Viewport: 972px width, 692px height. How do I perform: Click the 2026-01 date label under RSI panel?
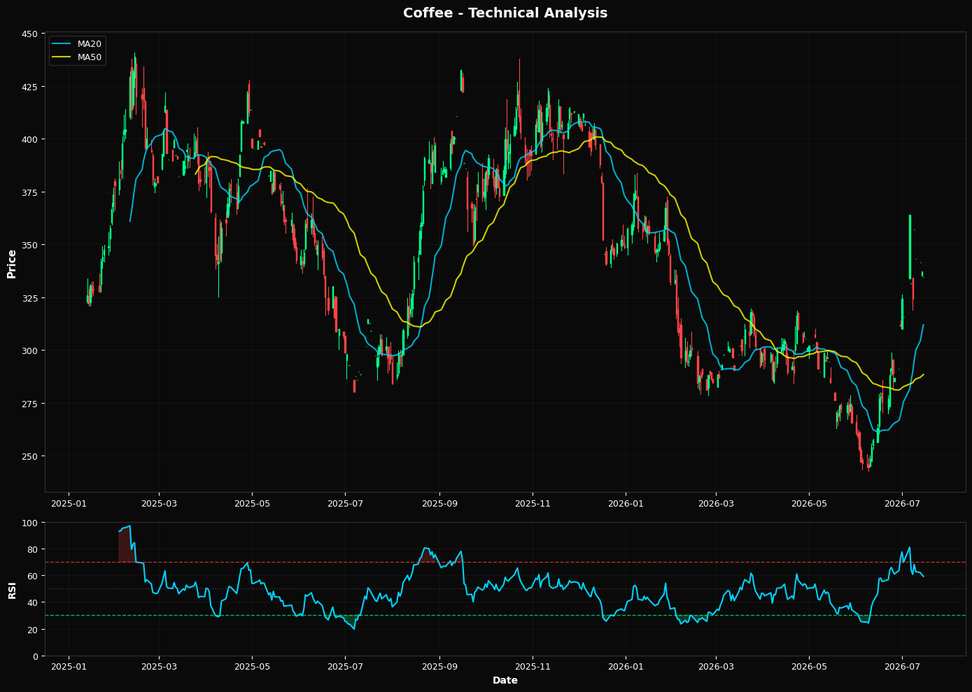click(x=626, y=668)
